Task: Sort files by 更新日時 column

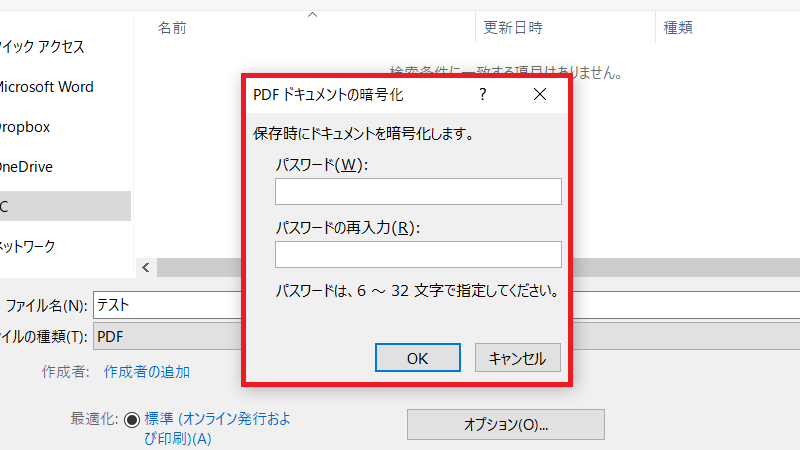Action: (x=512, y=28)
